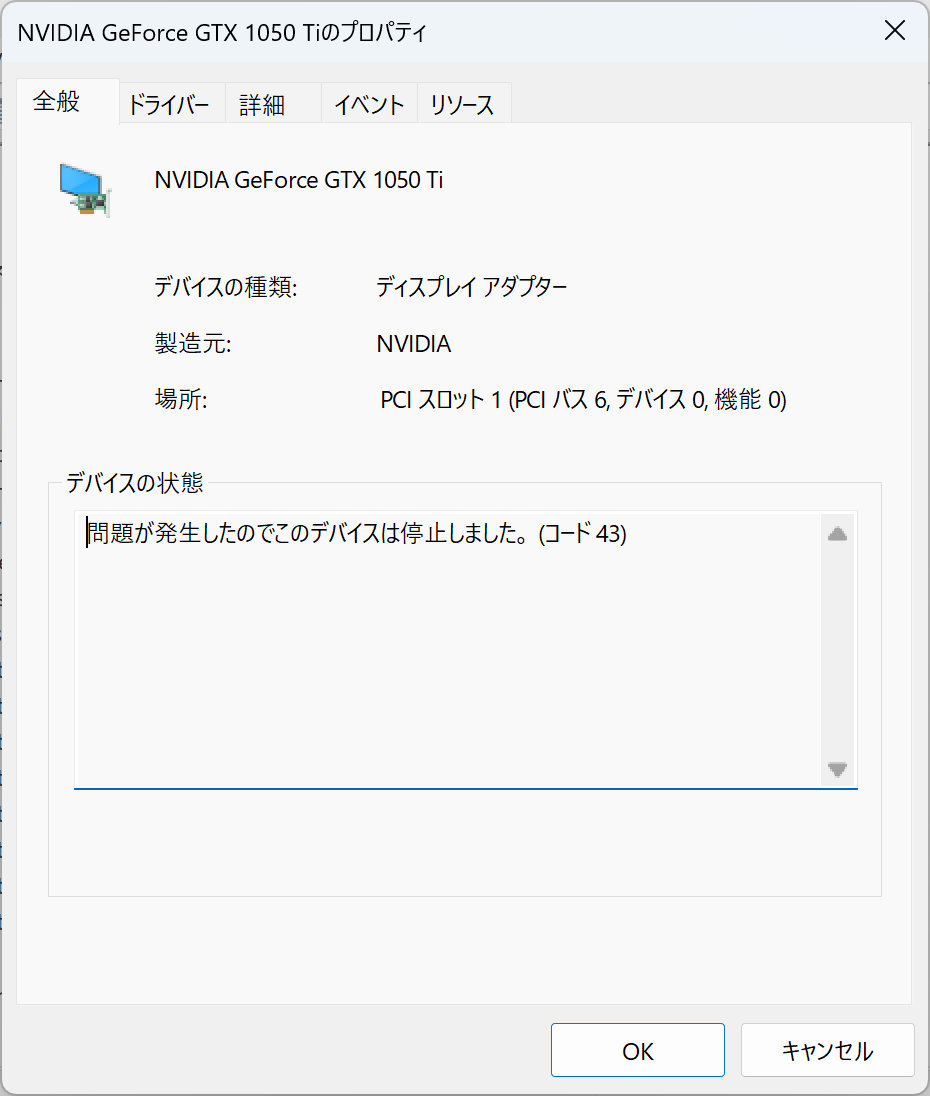The width and height of the screenshot is (930, 1096).
Task: Close the properties dialog with X
Action: (x=894, y=31)
